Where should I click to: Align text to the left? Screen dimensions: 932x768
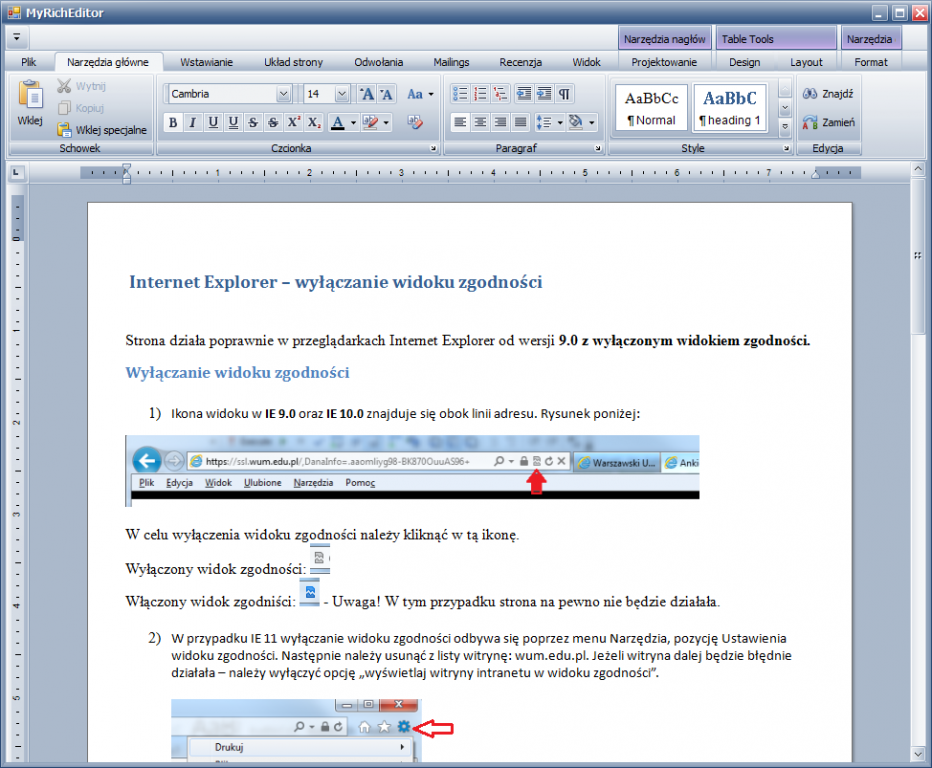[460, 122]
